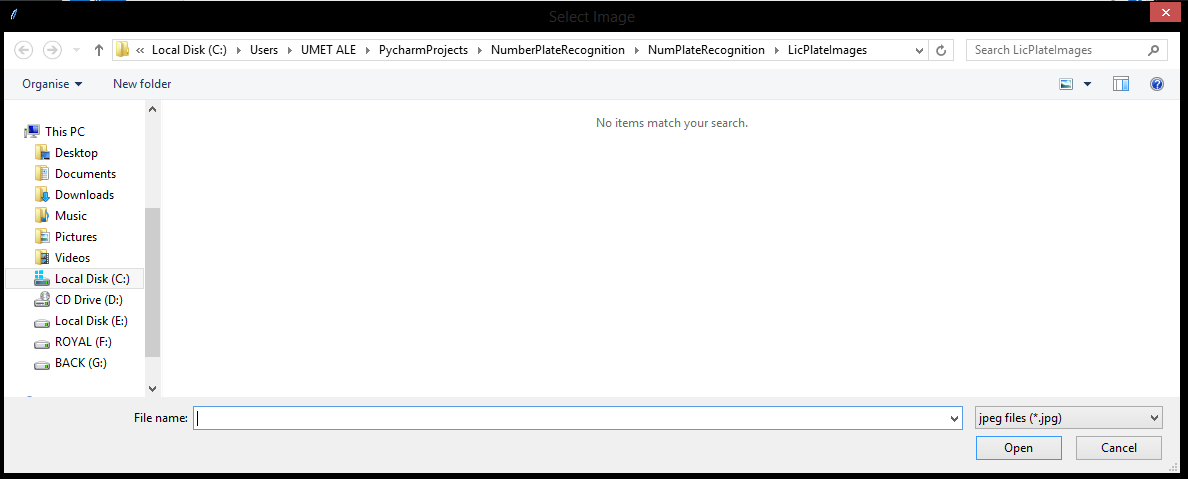Screen dimensions: 1188x479
Task: Expand the File name history dropdown
Action: (x=955, y=418)
